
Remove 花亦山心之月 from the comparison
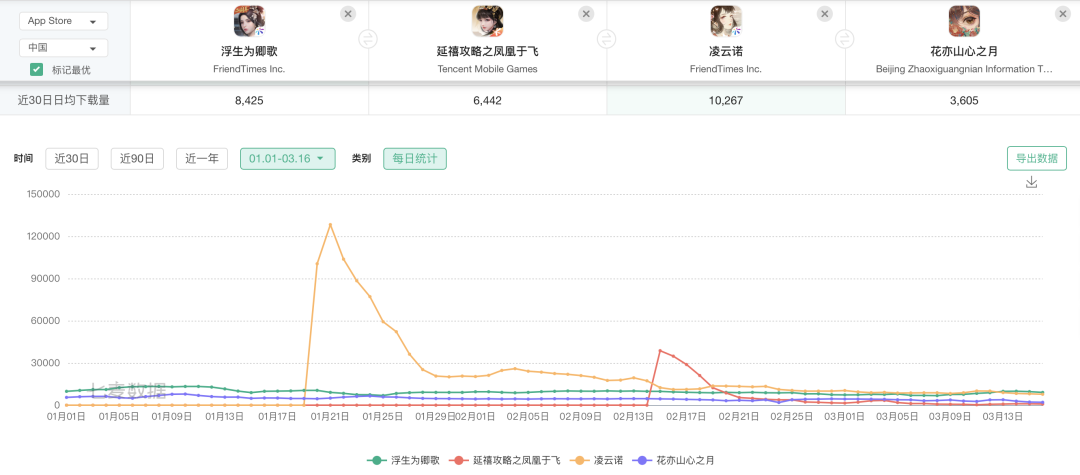click(1062, 14)
